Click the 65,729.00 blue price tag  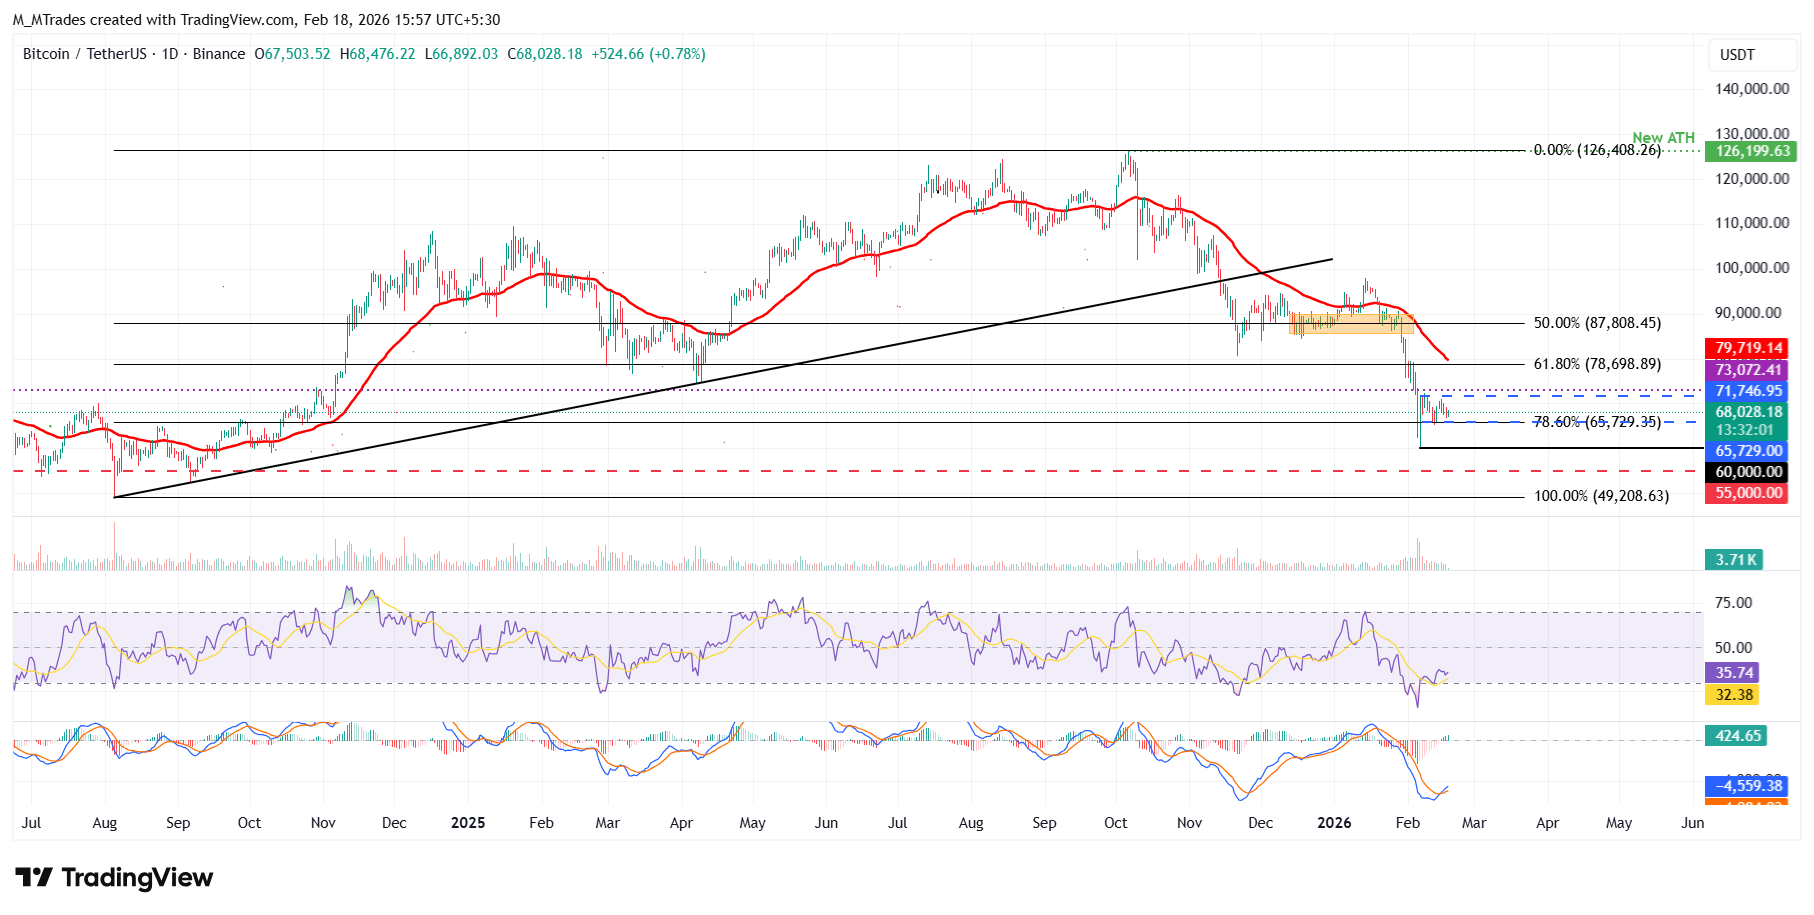1746,452
